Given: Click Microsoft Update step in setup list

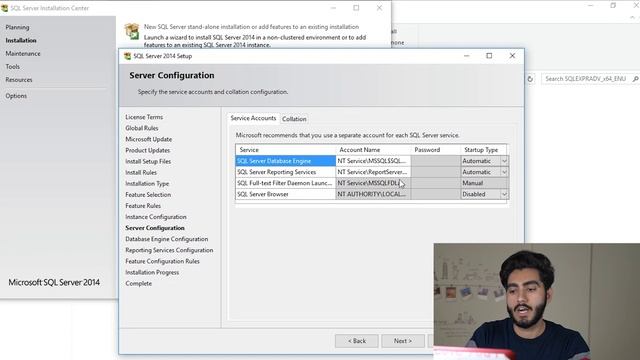Looking at the screenshot, I should coord(149,139).
